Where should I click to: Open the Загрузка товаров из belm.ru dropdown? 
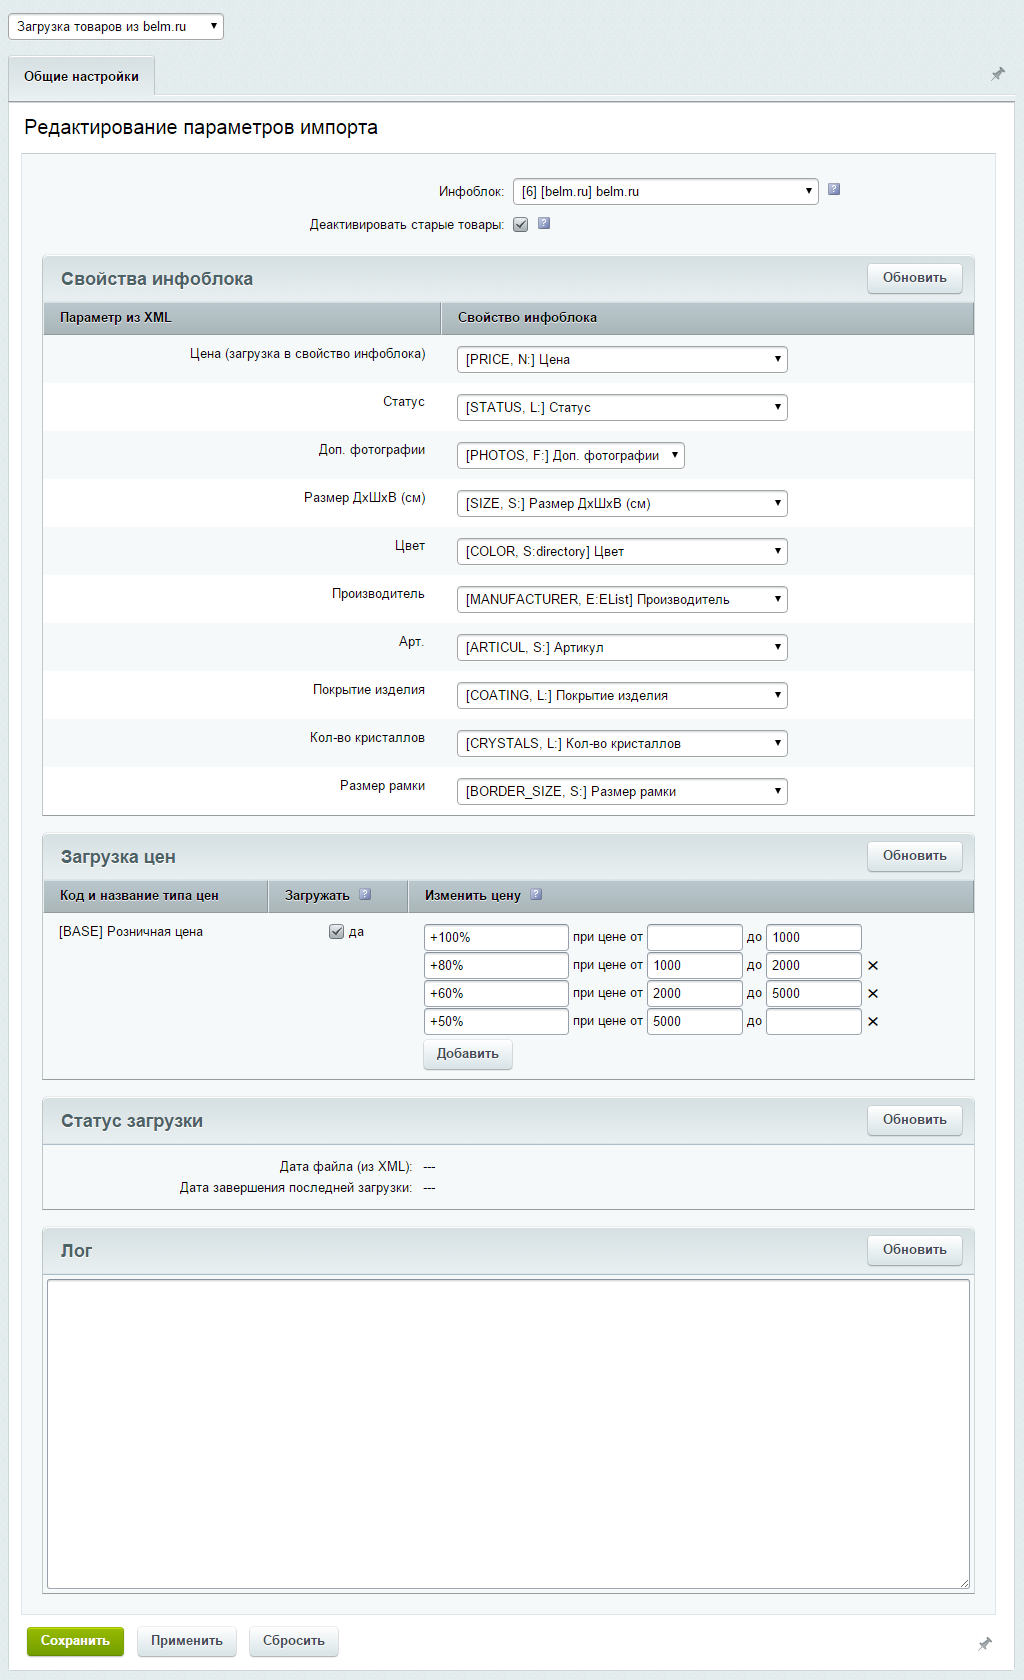pyautogui.click(x=116, y=26)
